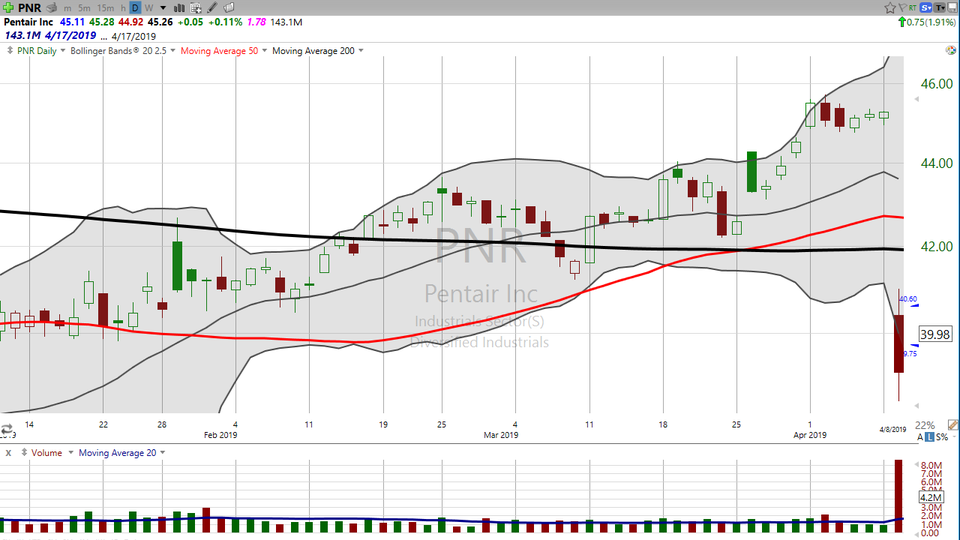The image size is (960, 540).
Task: Switch to 15m timeframe
Action: point(105,8)
